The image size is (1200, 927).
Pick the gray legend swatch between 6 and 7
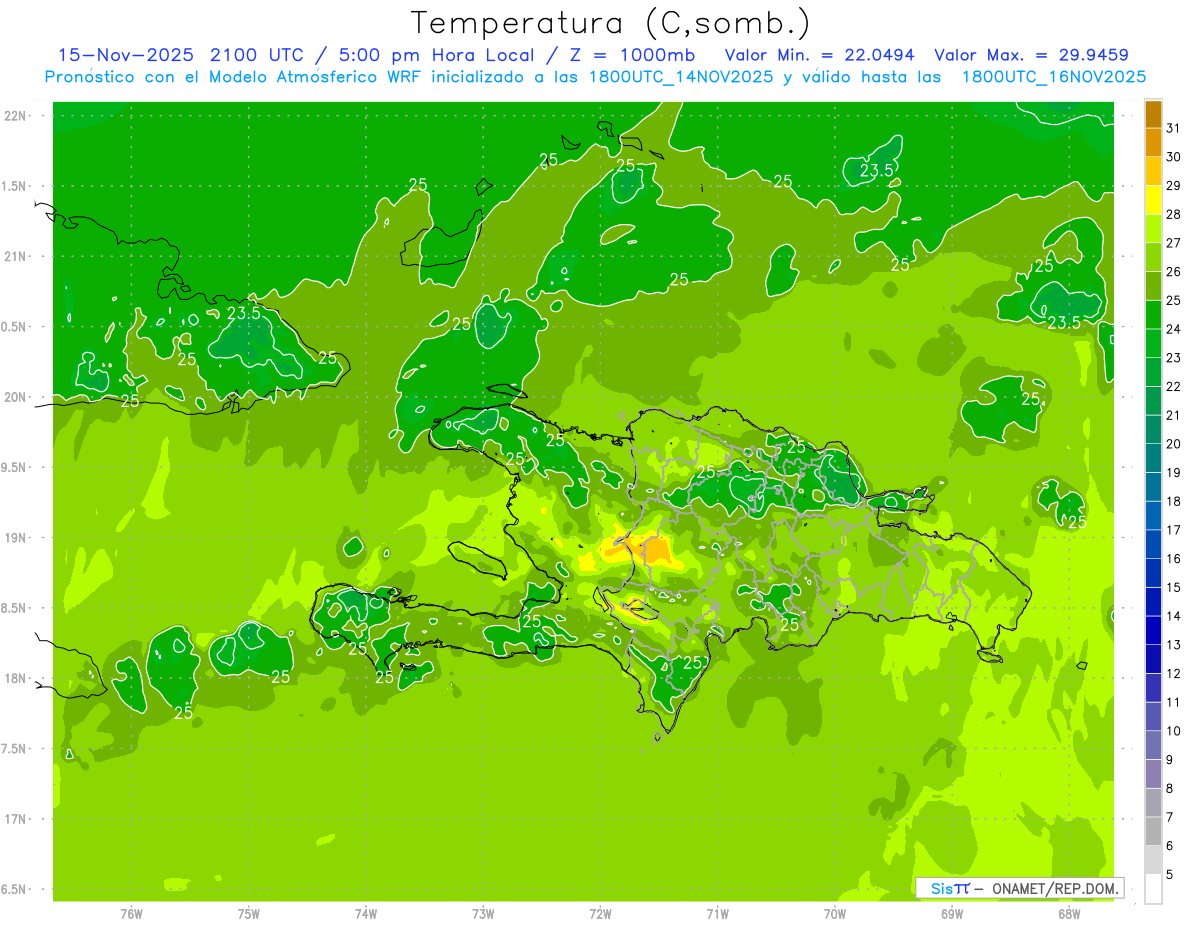click(x=1153, y=831)
